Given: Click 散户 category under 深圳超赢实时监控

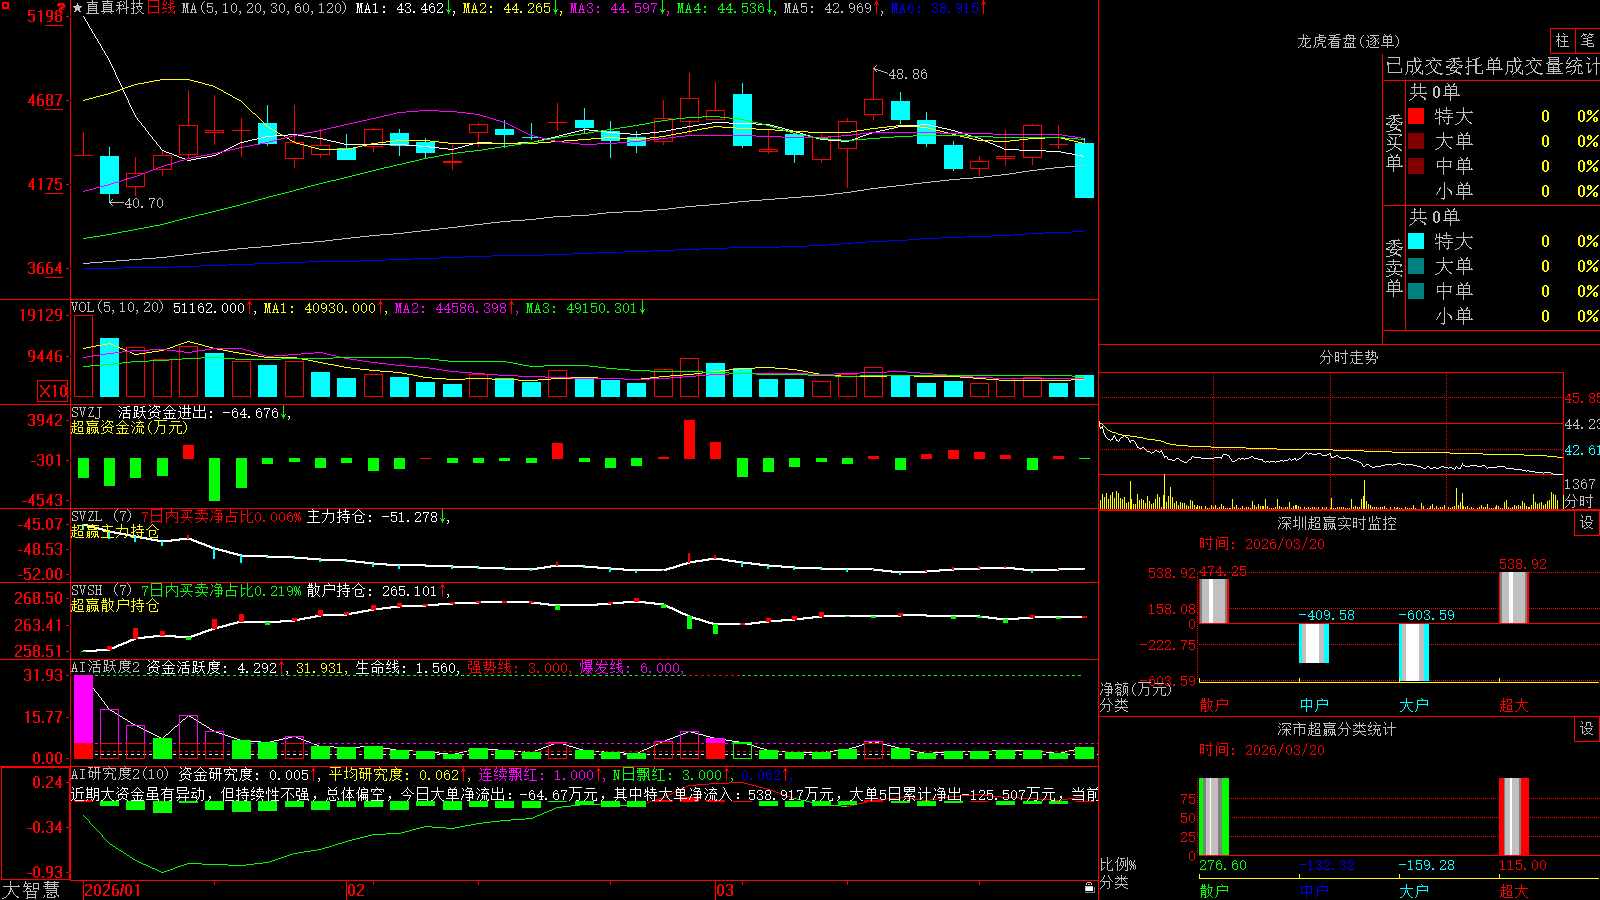Looking at the screenshot, I should pos(1214,705).
